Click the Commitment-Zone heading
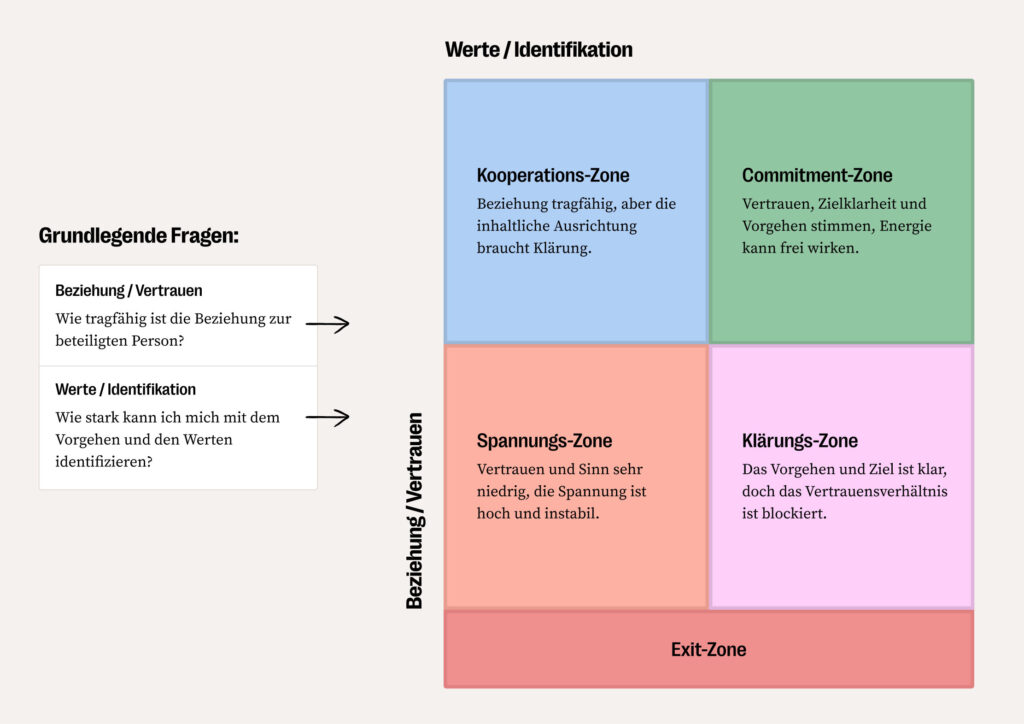The height and width of the screenshot is (724, 1024). 817,176
